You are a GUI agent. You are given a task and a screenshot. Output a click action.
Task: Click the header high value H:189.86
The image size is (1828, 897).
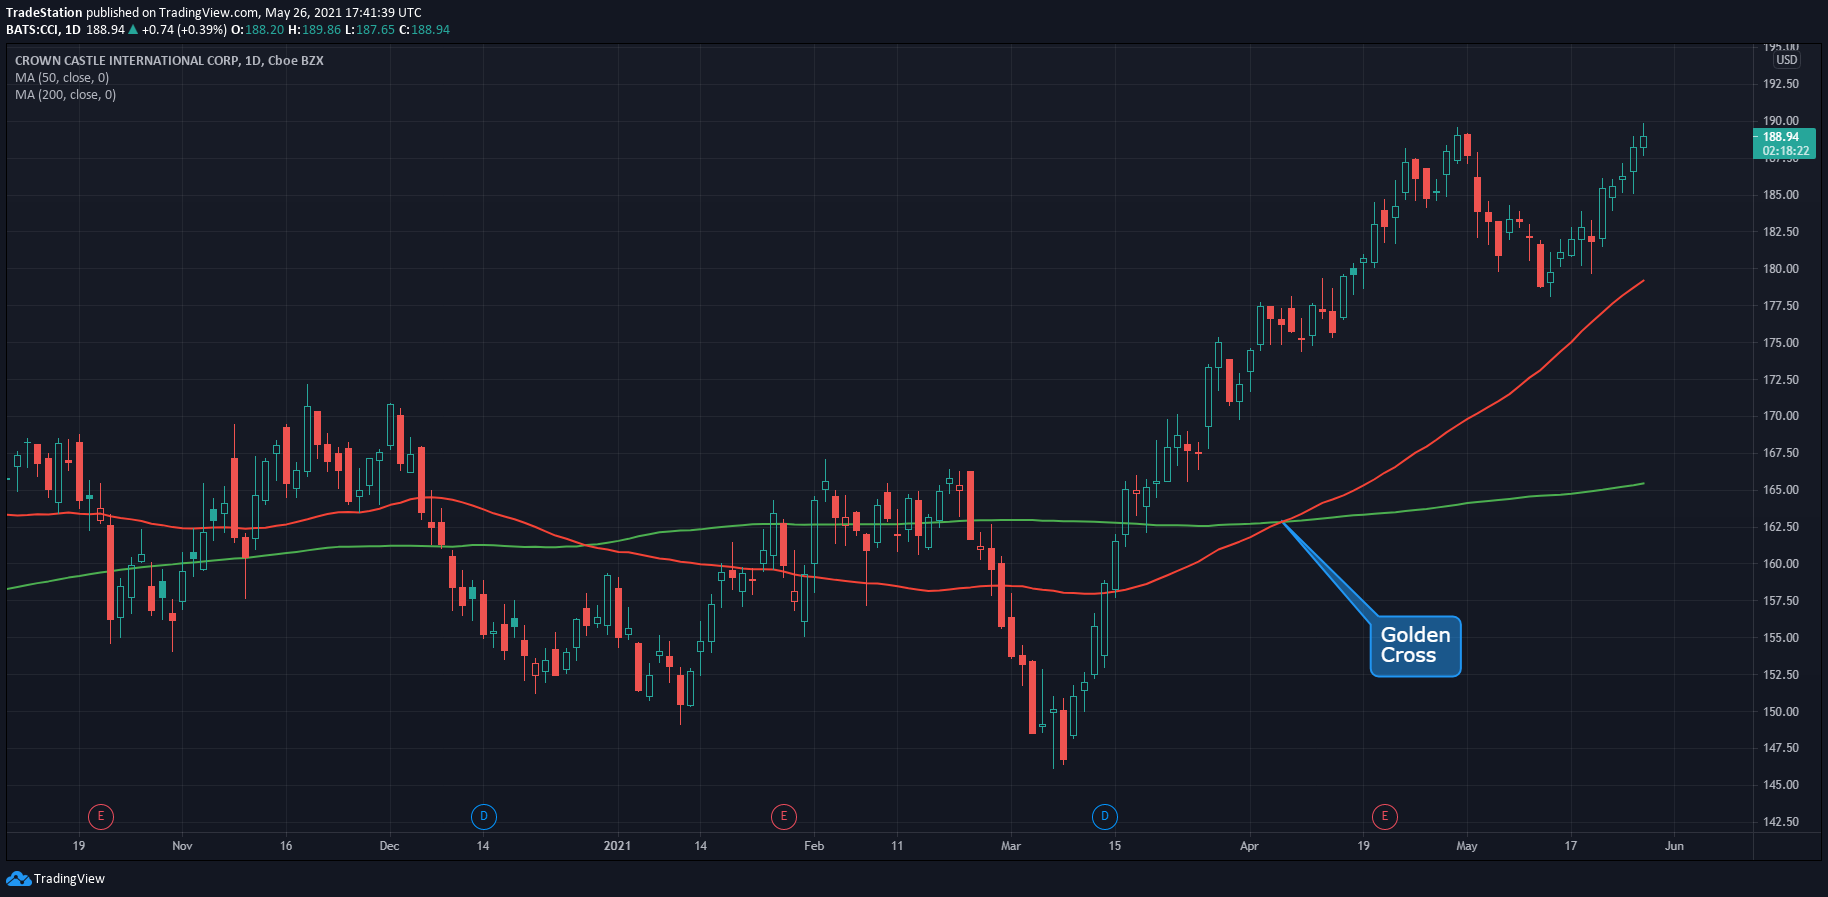click(x=315, y=29)
